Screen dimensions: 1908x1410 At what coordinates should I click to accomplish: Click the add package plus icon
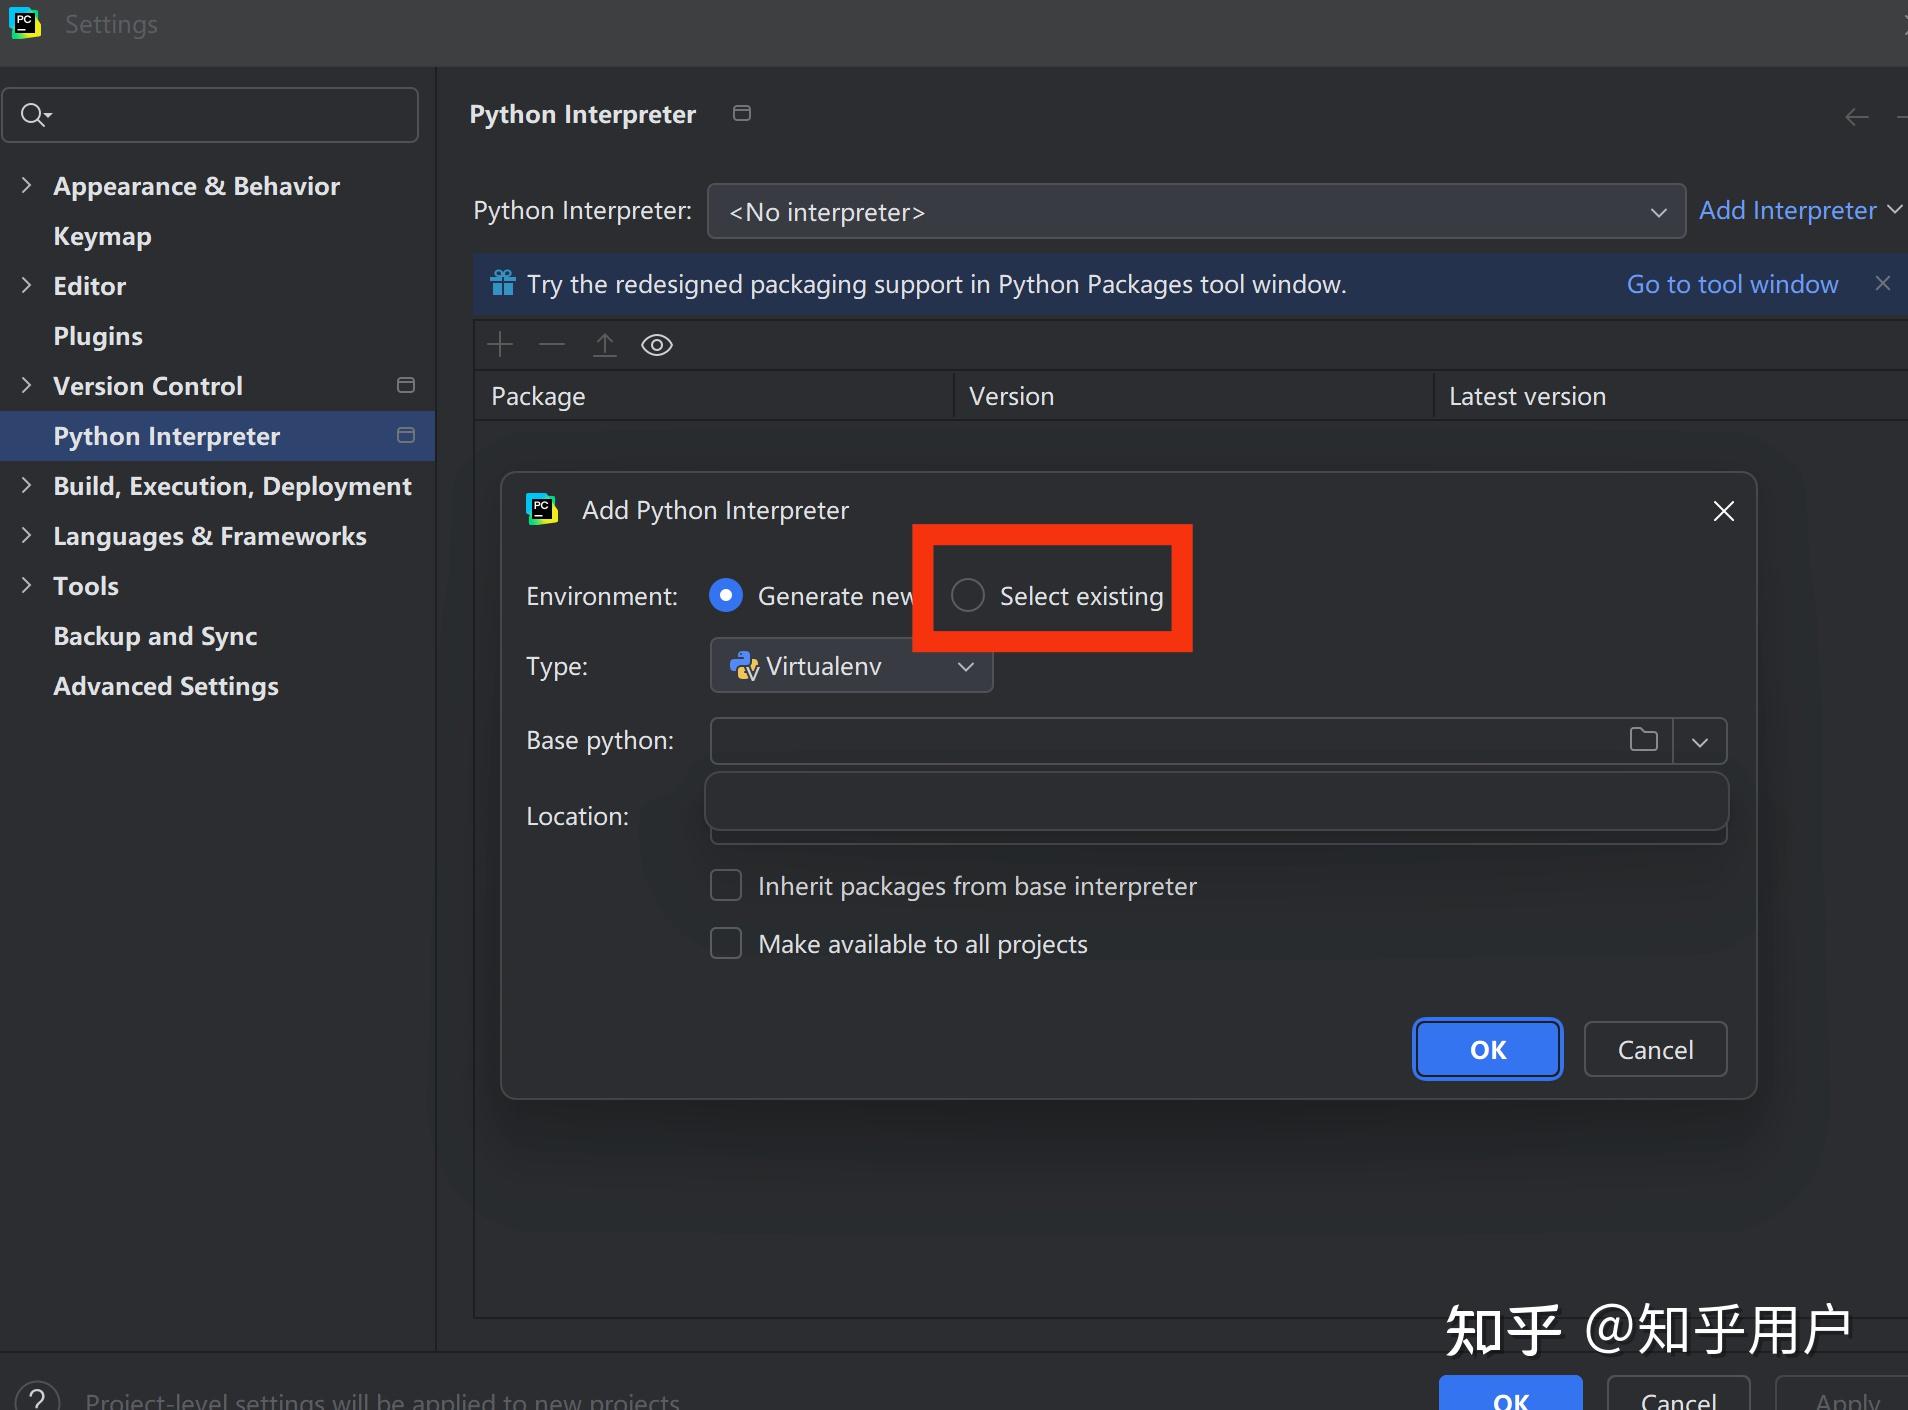click(x=500, y=345)
